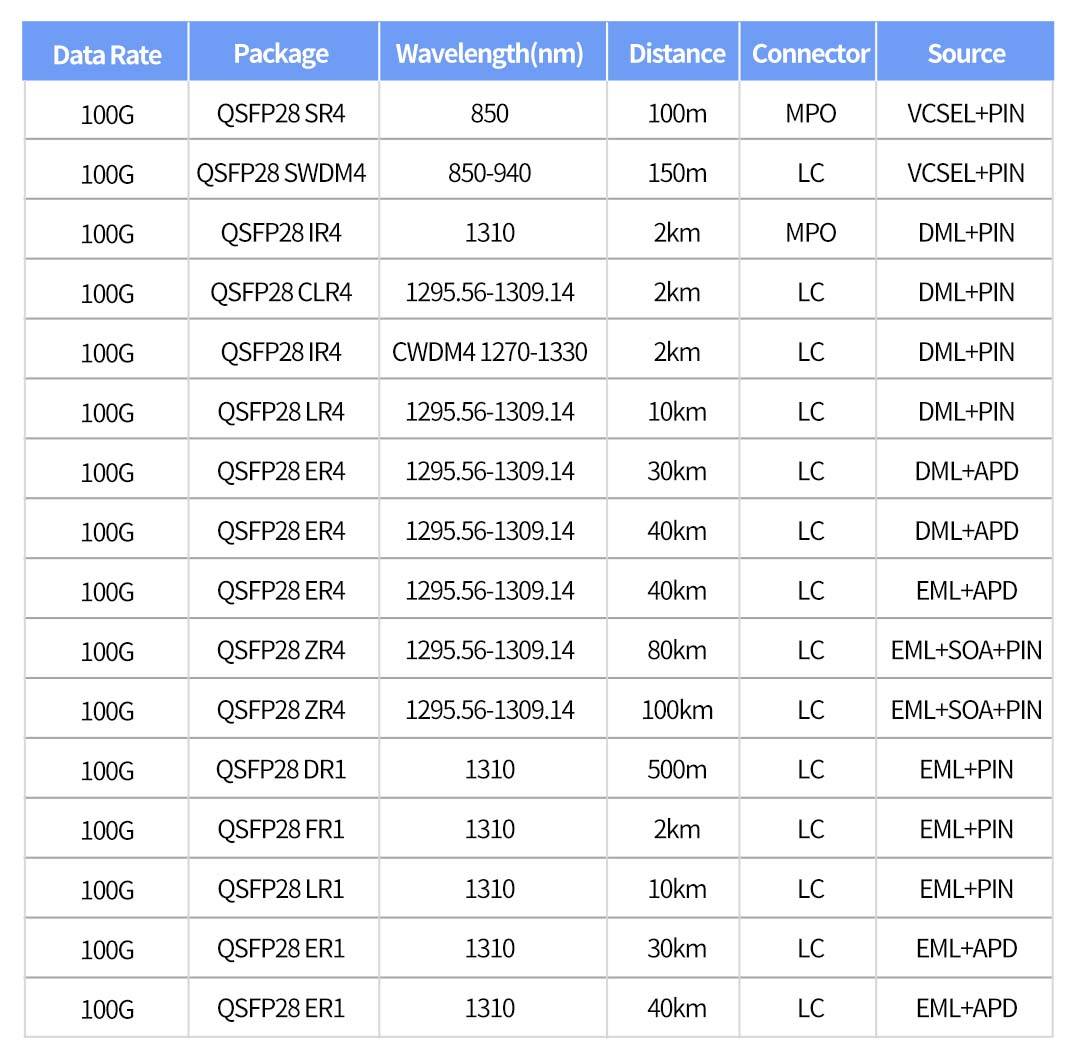Click the QSFP28 LR4 package cell
1080x1062 pixels.
(281, 412)
